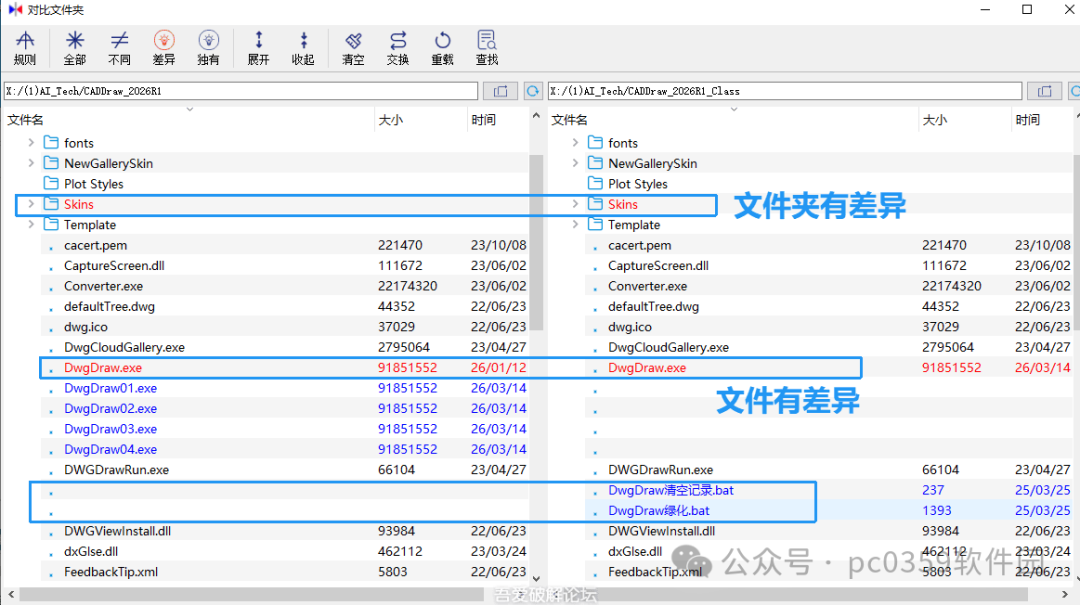Sort left pane by 大小 column header
1080x605 pixels.
click(390, 120)
